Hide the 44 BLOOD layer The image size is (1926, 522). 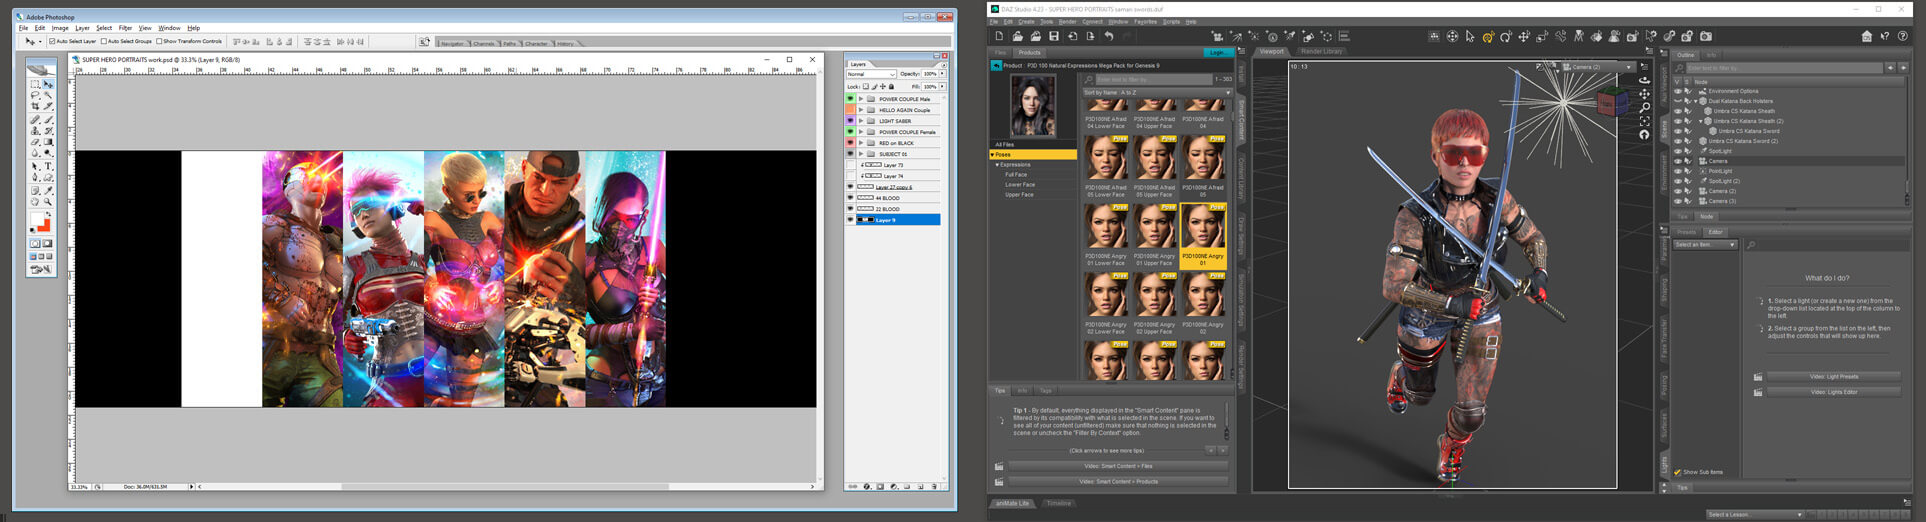click(850, 198)
